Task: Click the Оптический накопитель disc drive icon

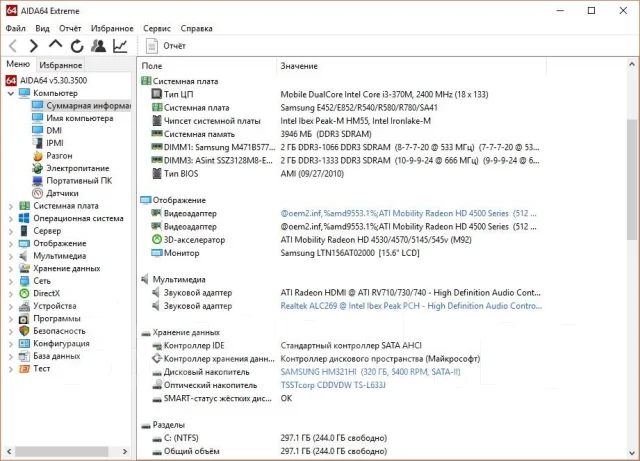Action: click(157, 384)
